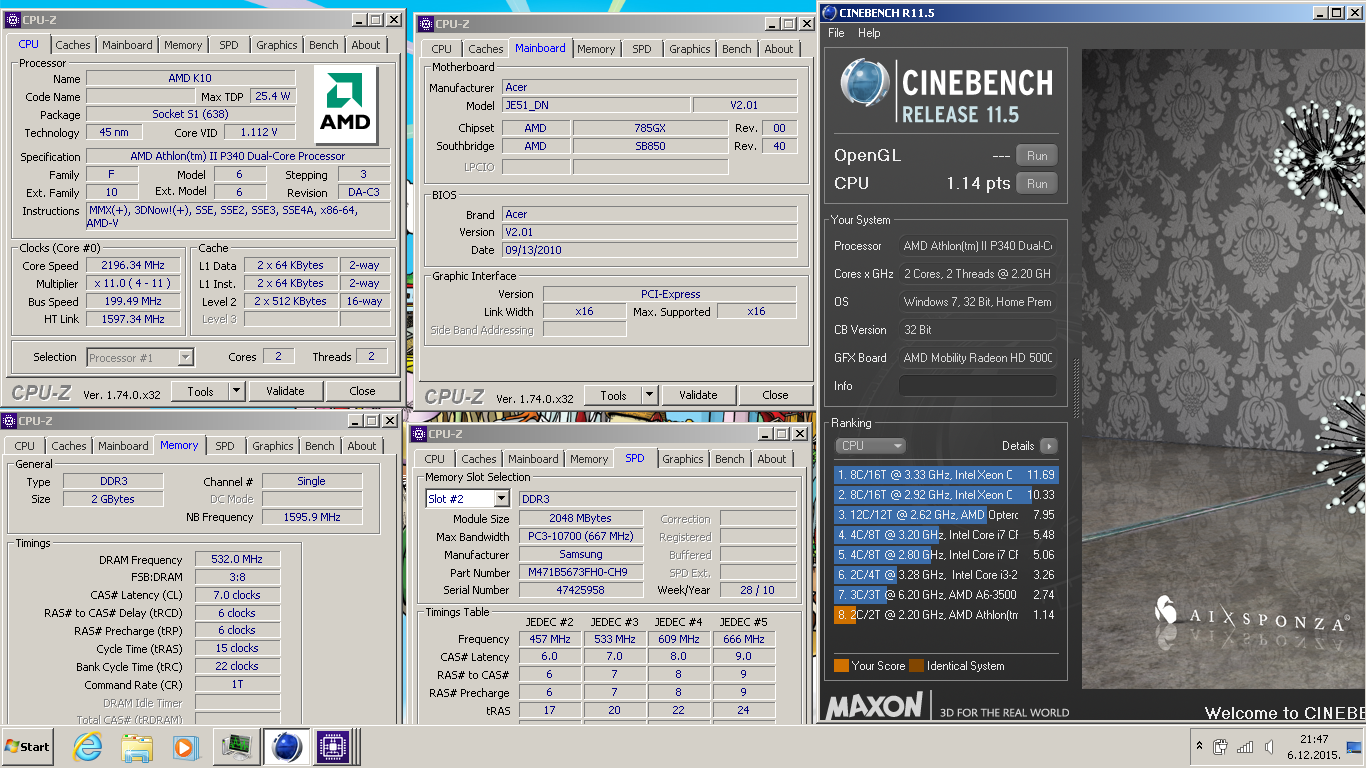The width and height of the screenshot is (1366, 768).
Task: Click the Cinebench sphere logo
Action: point(865,83)
